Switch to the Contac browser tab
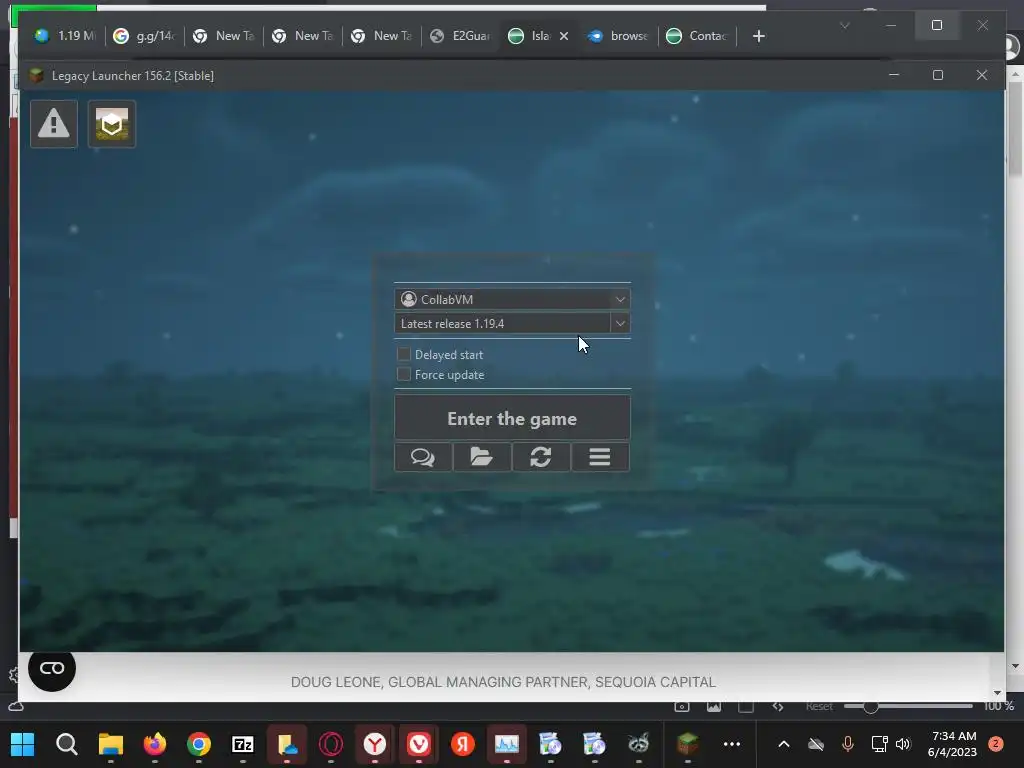 [697, 36]
